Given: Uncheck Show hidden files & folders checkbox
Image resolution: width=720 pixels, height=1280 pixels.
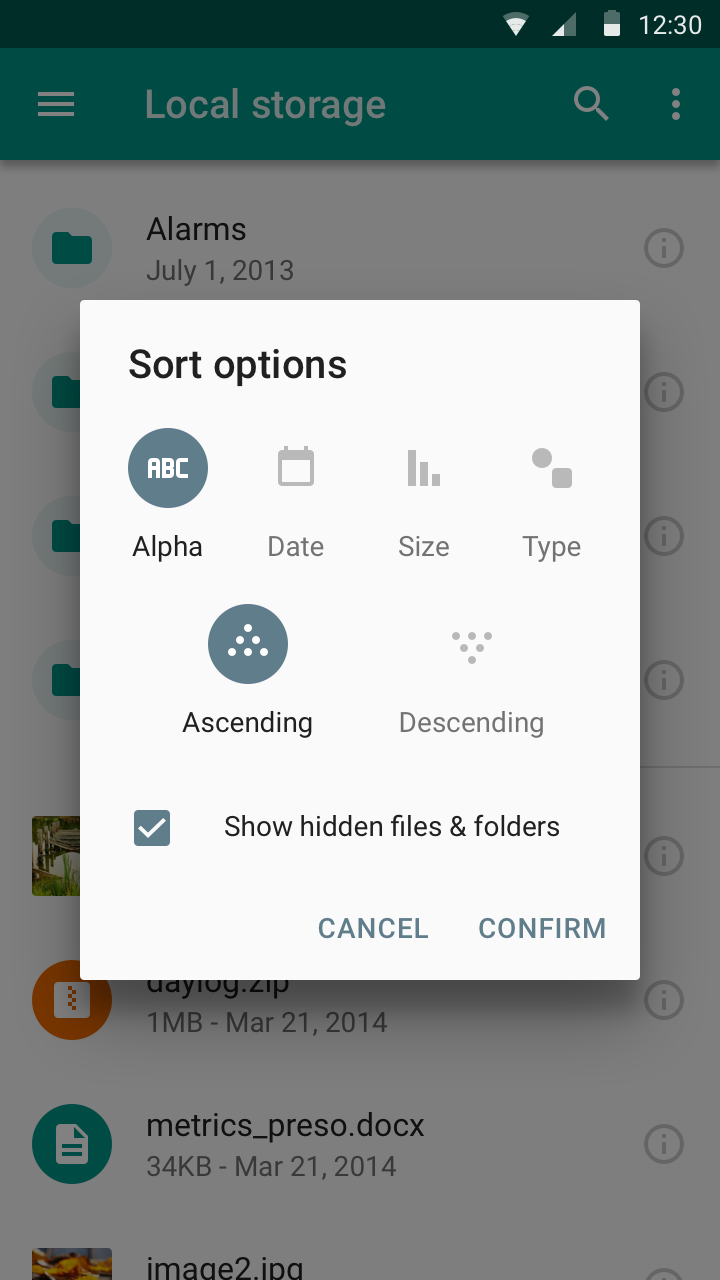Looking at the screenshot, I should [152, 828].
